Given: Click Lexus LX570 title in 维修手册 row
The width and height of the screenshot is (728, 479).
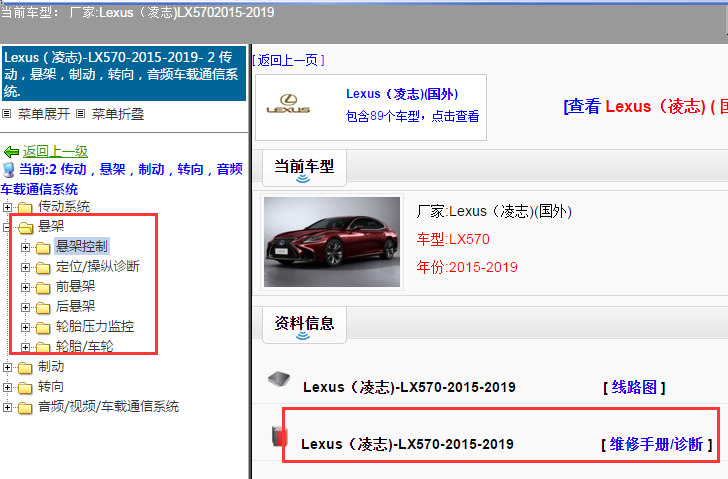Looking at the screenshot, I should click(x=407, y=444).
